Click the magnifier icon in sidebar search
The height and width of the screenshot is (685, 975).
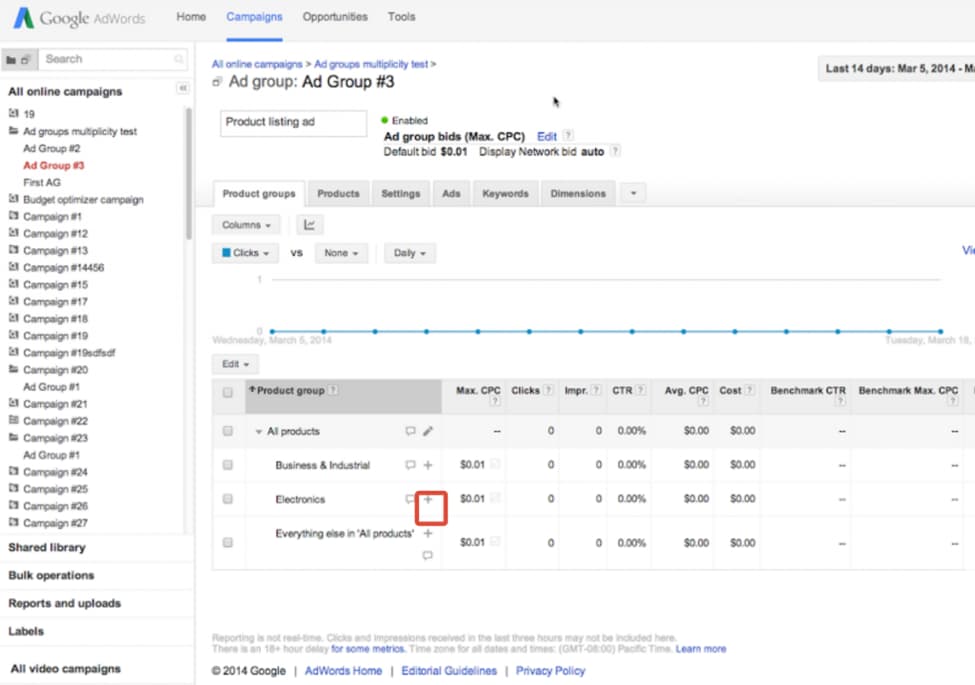pyautogui.click(x=178, y=59)
